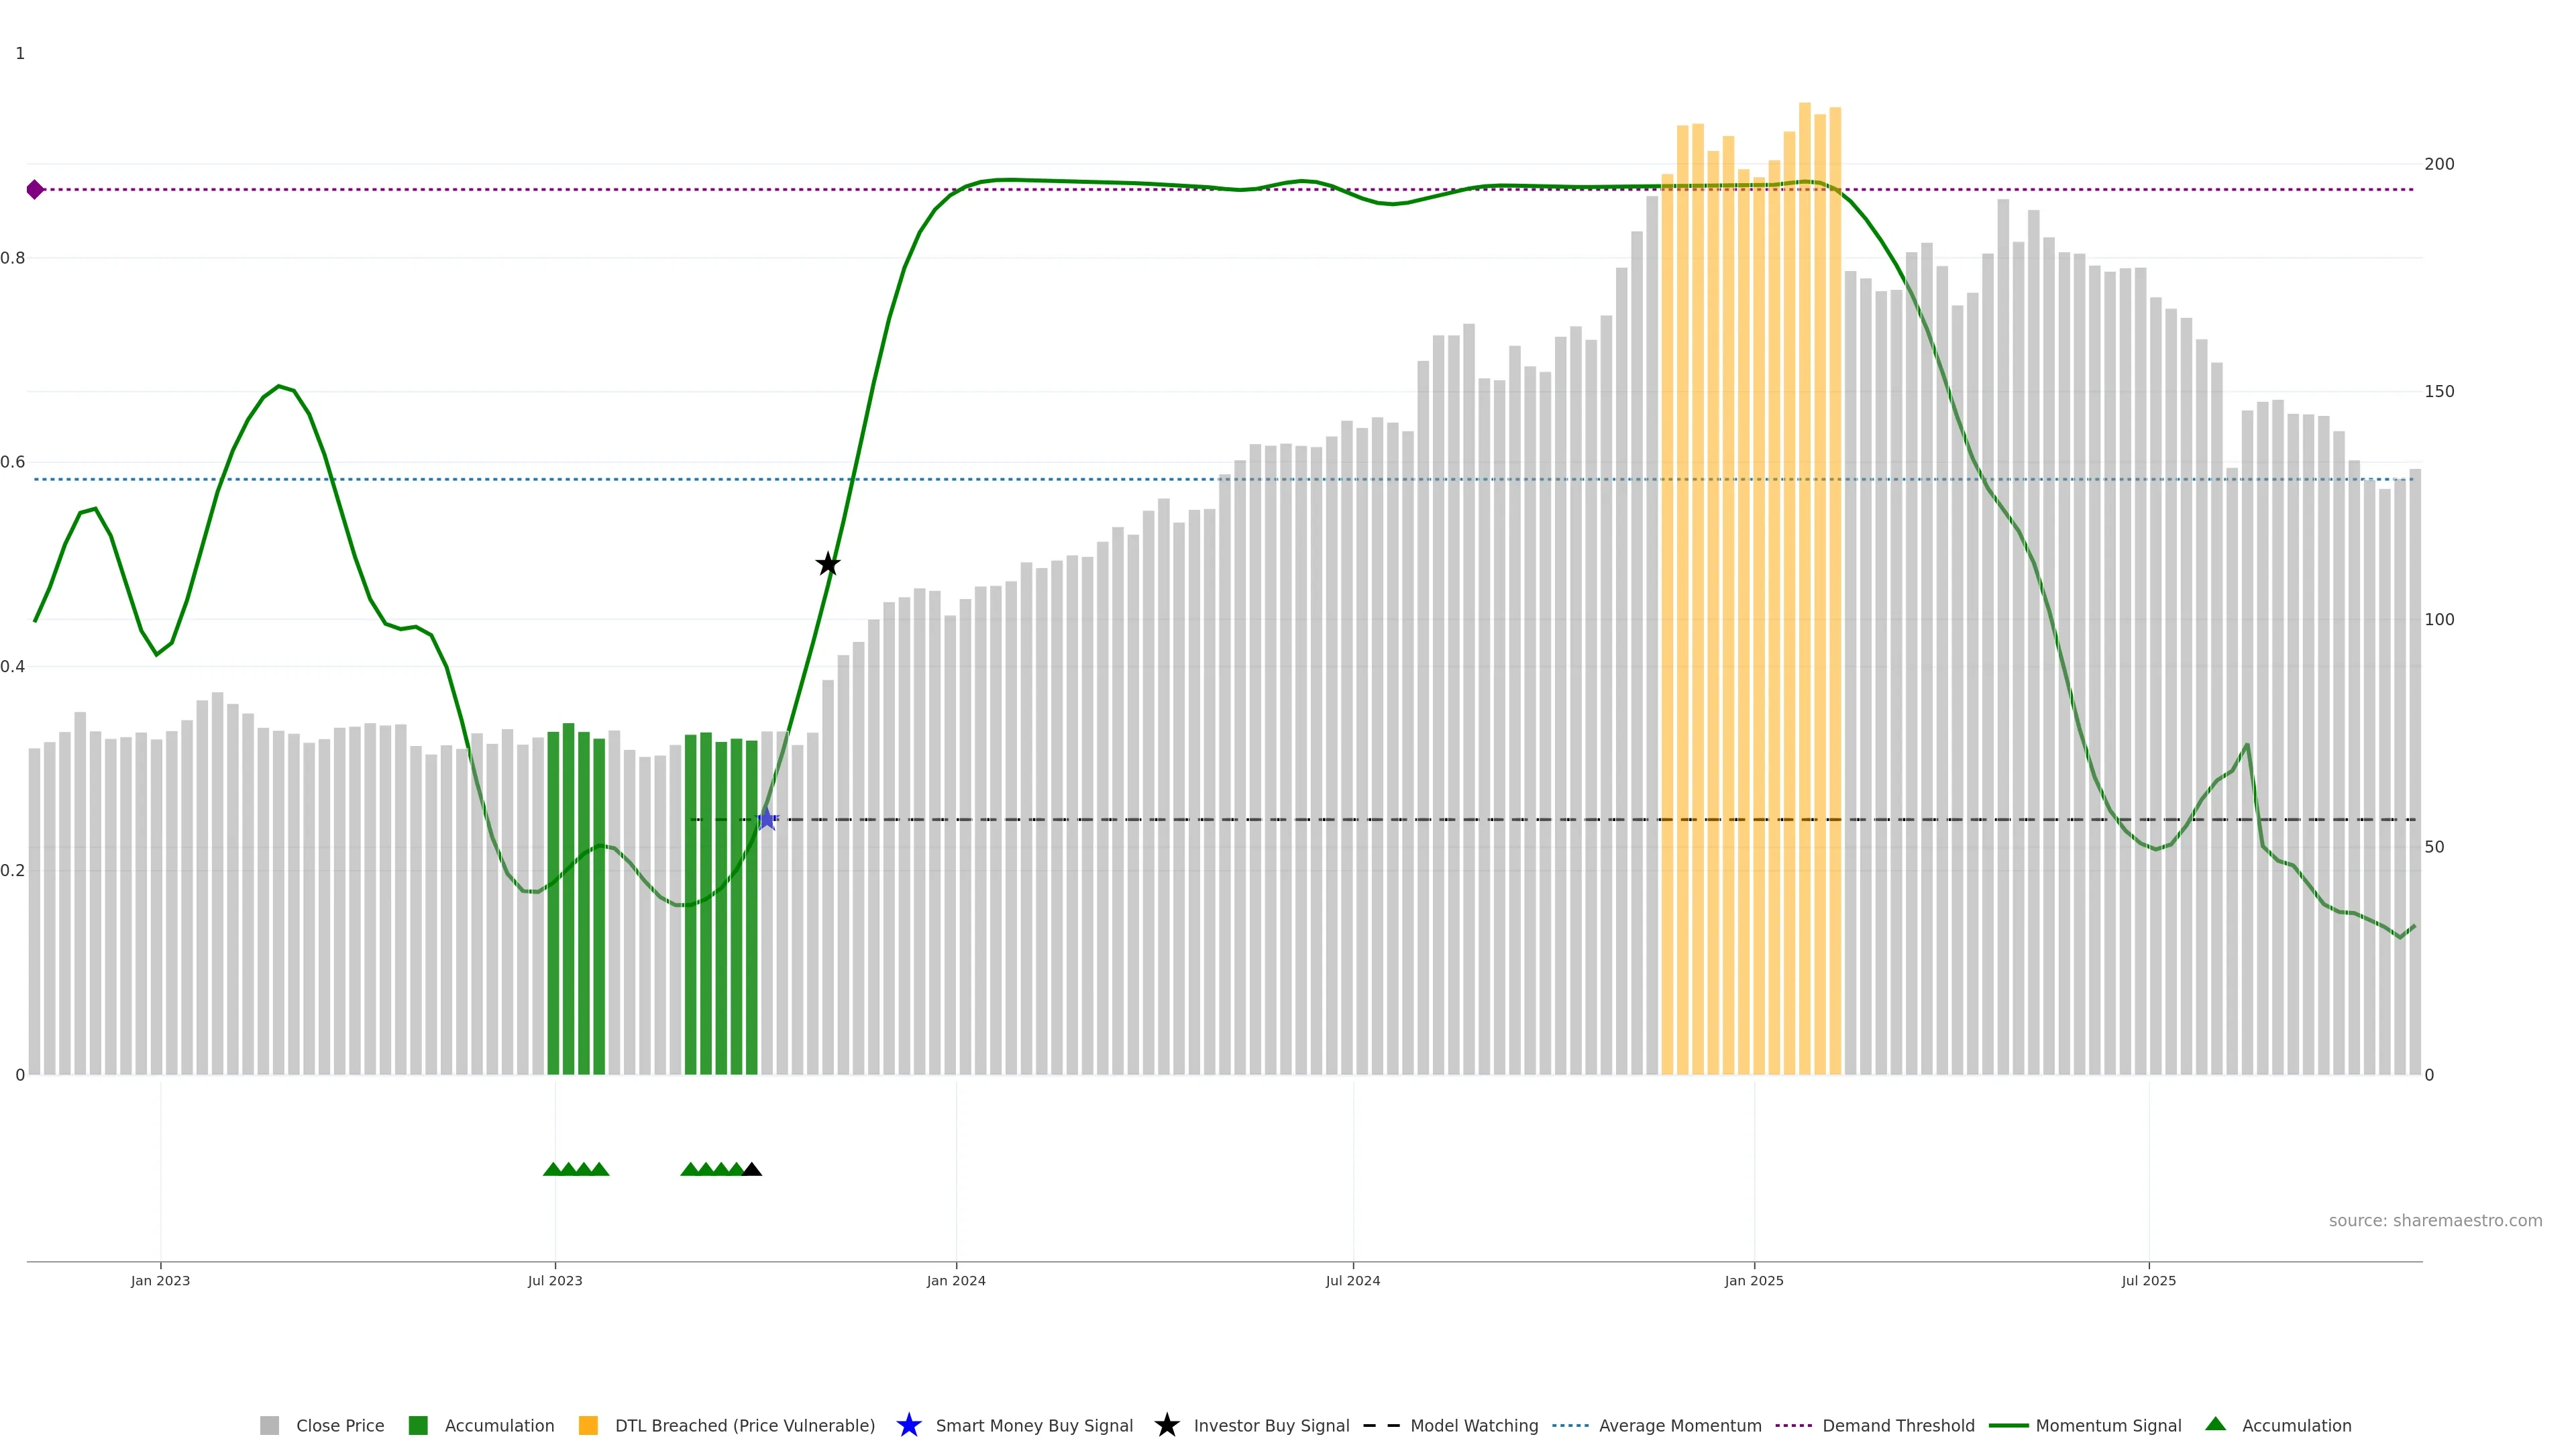This screenshot has width=2576, height=1449.
Task: Click the blue Smart Money Buy star on chart
Action: coord(766,819)
